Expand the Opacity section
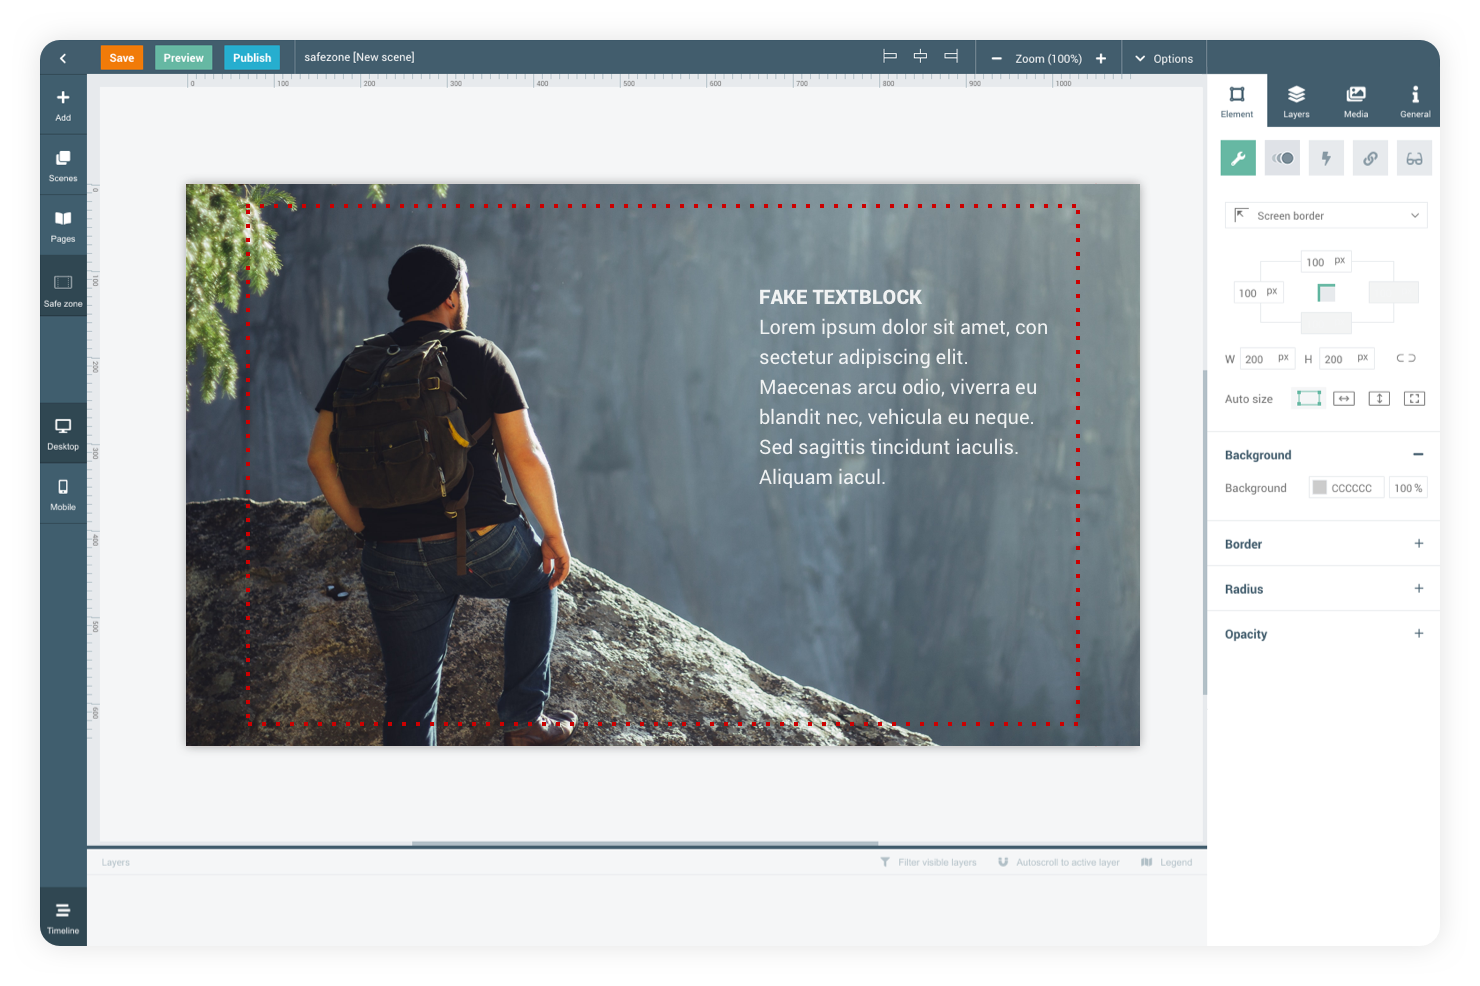This screenshot has height=986, width=1480. (x=1418, y=634)
